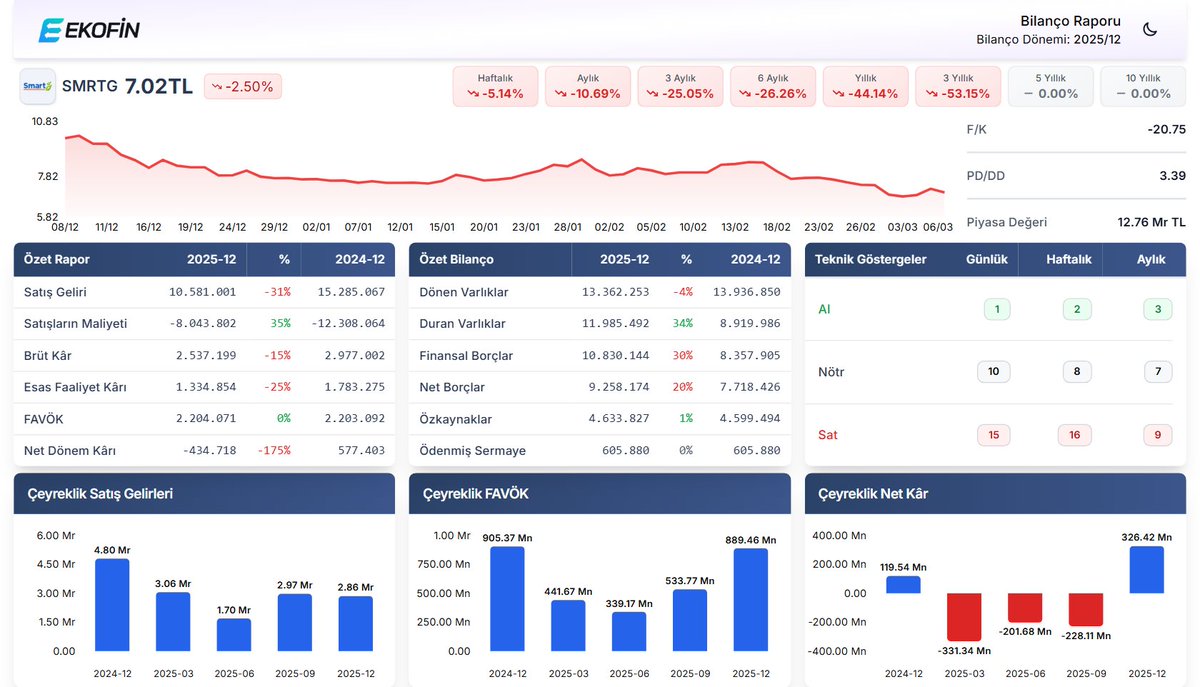Click the PD/DD value 3.39
The height and width of the screenshot is (687, 1200).
[1172, 176]
